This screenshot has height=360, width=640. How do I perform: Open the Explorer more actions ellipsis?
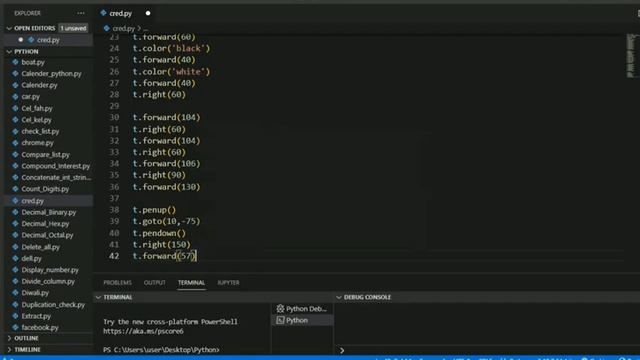tap(81, 13)
